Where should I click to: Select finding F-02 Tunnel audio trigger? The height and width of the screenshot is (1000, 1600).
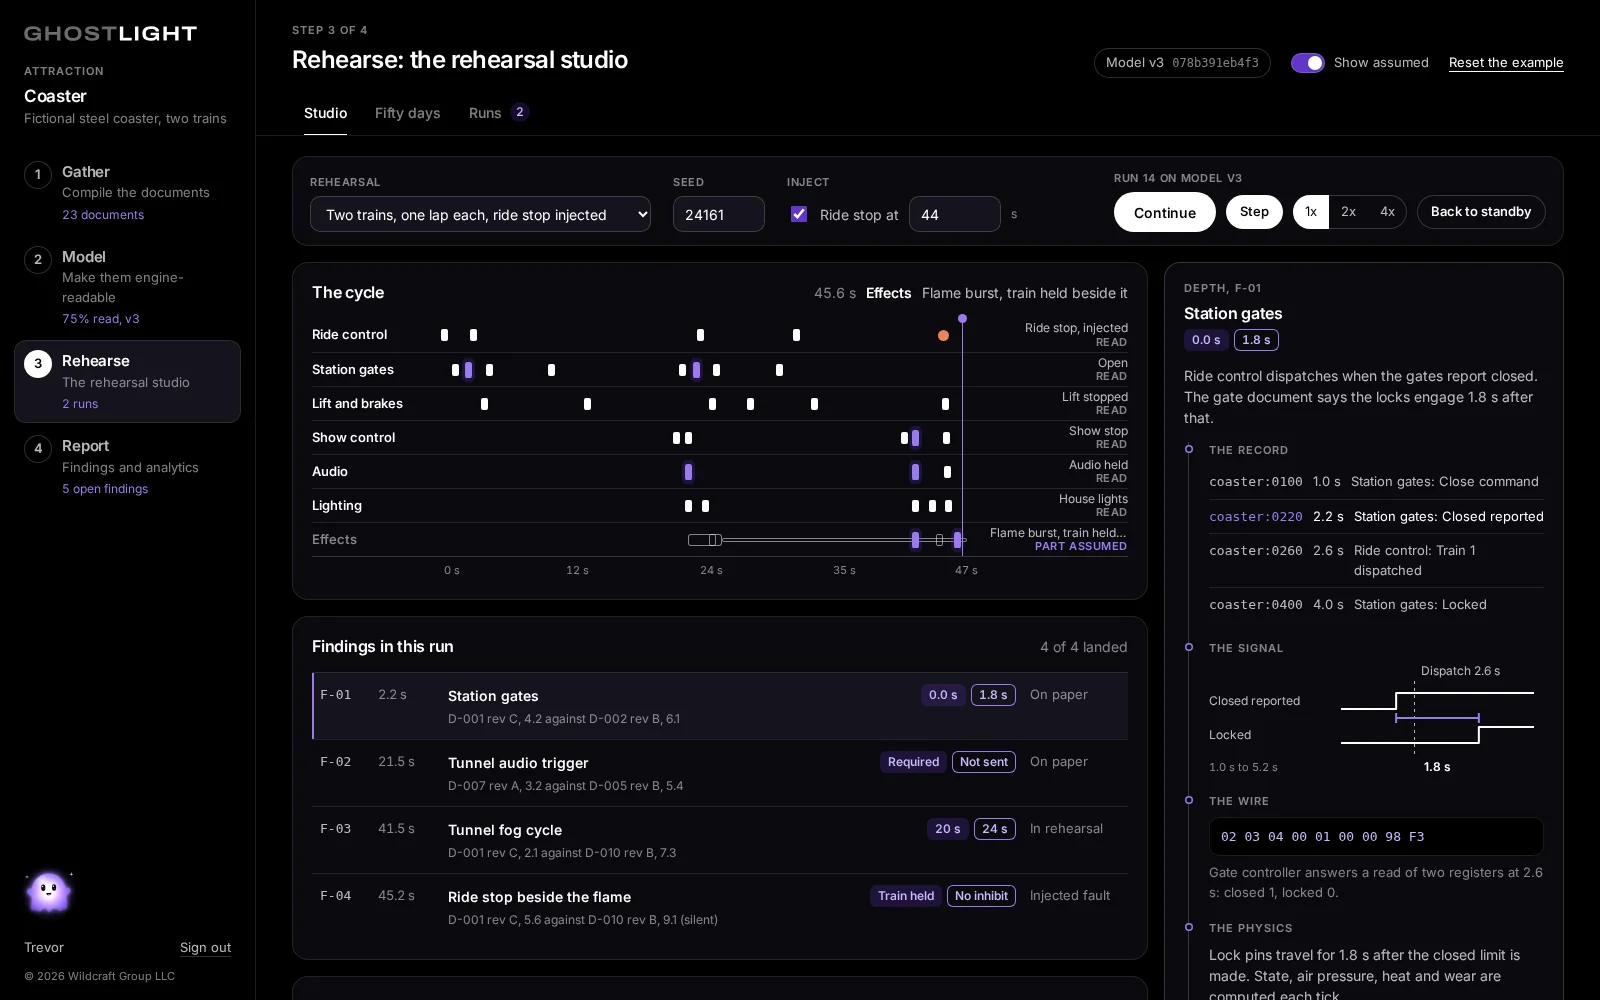point(720,773)
